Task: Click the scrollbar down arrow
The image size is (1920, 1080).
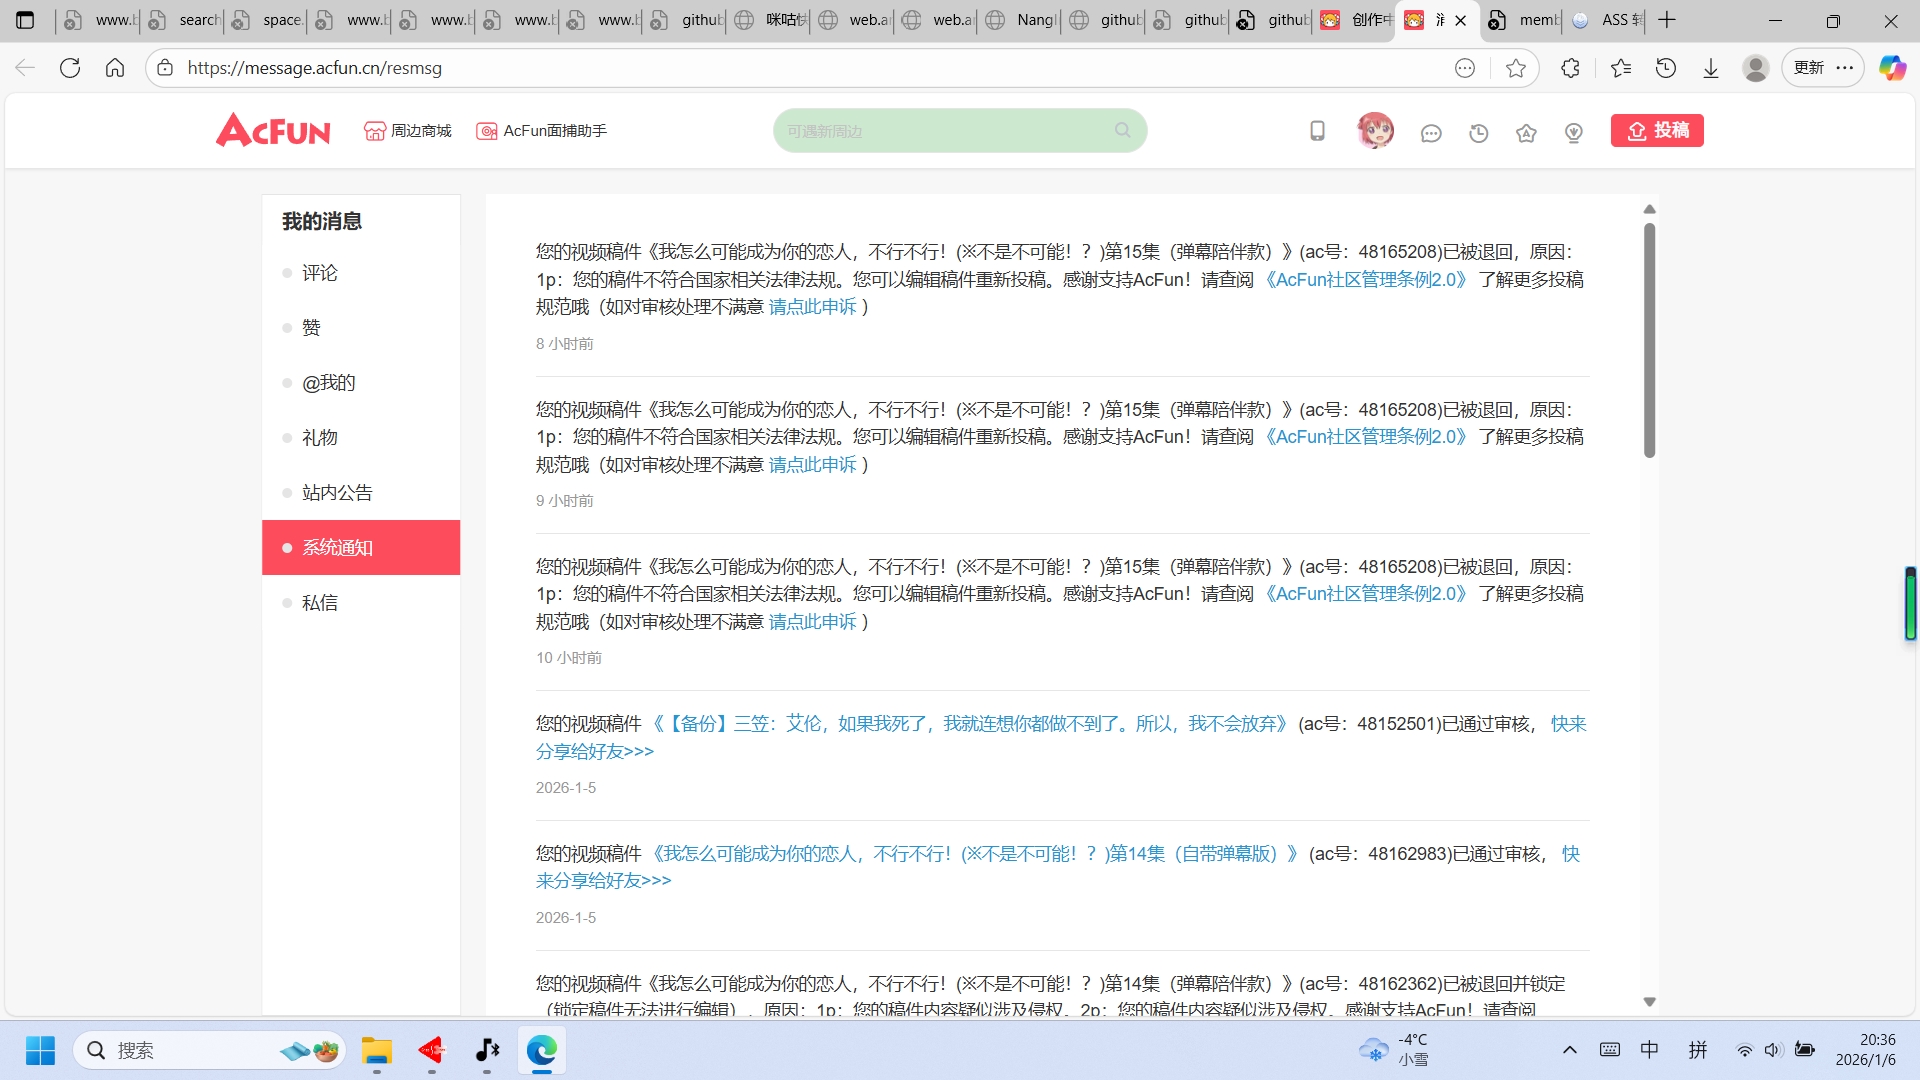Action: pos(1649,1001)
